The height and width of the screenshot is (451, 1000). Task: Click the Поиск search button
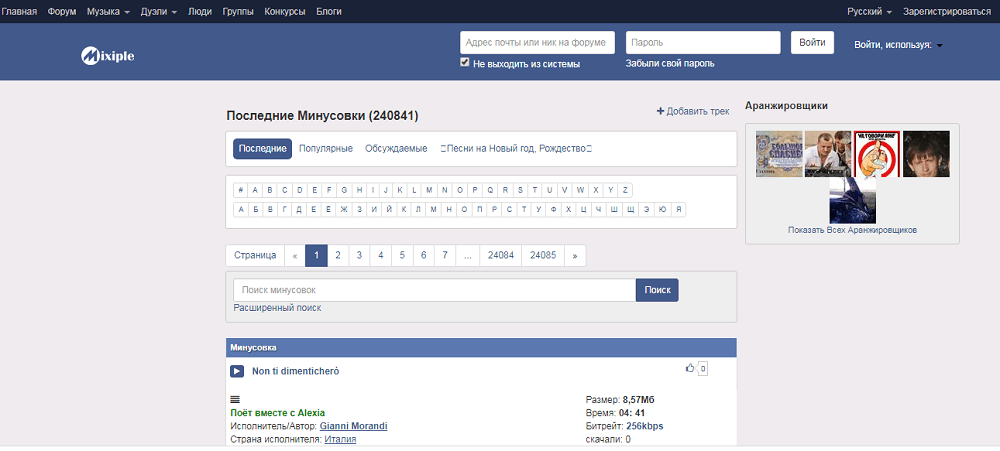pos(657,290)
